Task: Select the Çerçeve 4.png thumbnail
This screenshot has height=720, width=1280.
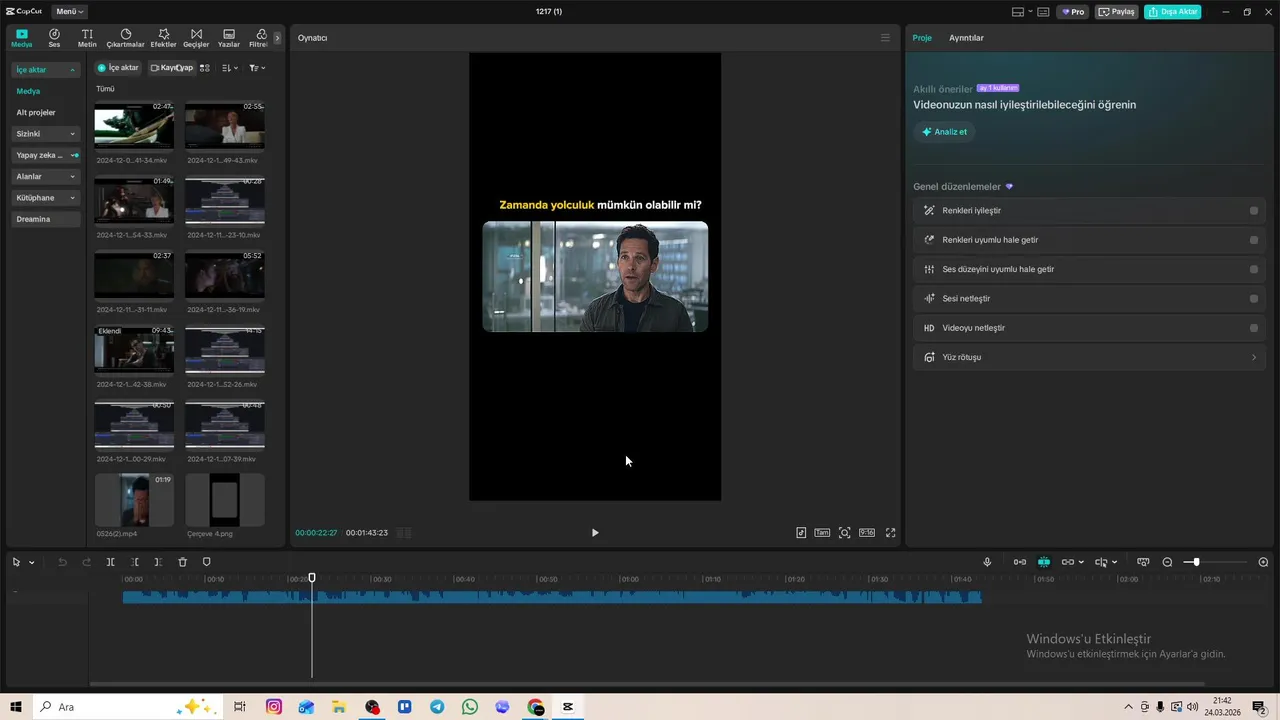Action: tap(225, 500)
